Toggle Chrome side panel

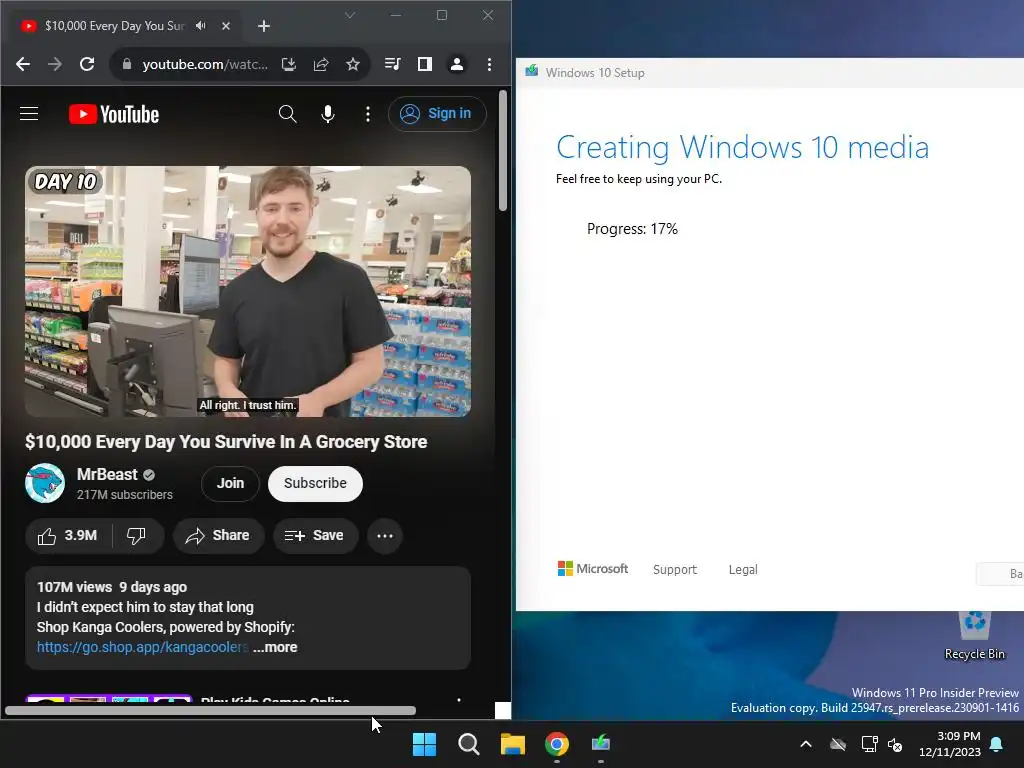[x=424, y=64]
